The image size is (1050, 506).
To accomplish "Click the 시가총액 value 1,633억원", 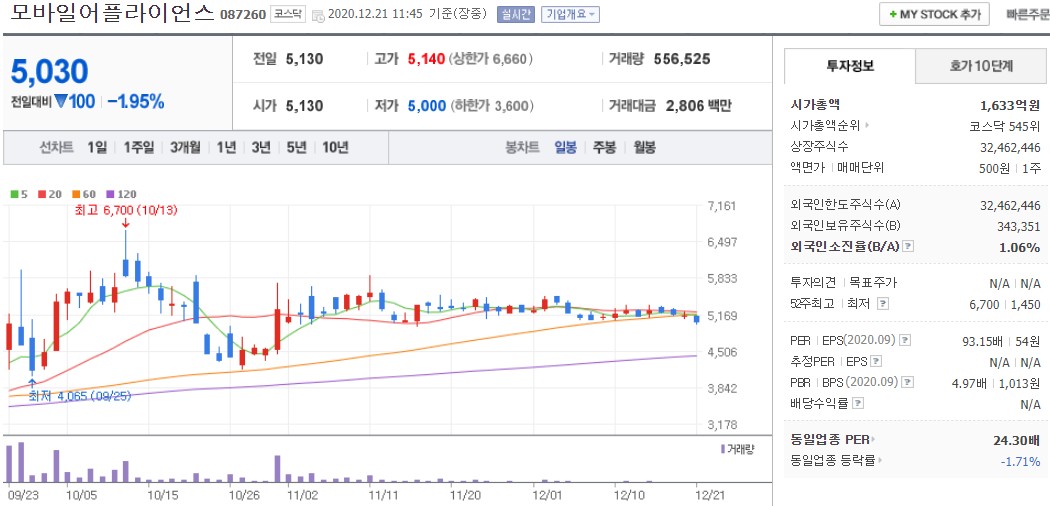I will coord(1010,104).
